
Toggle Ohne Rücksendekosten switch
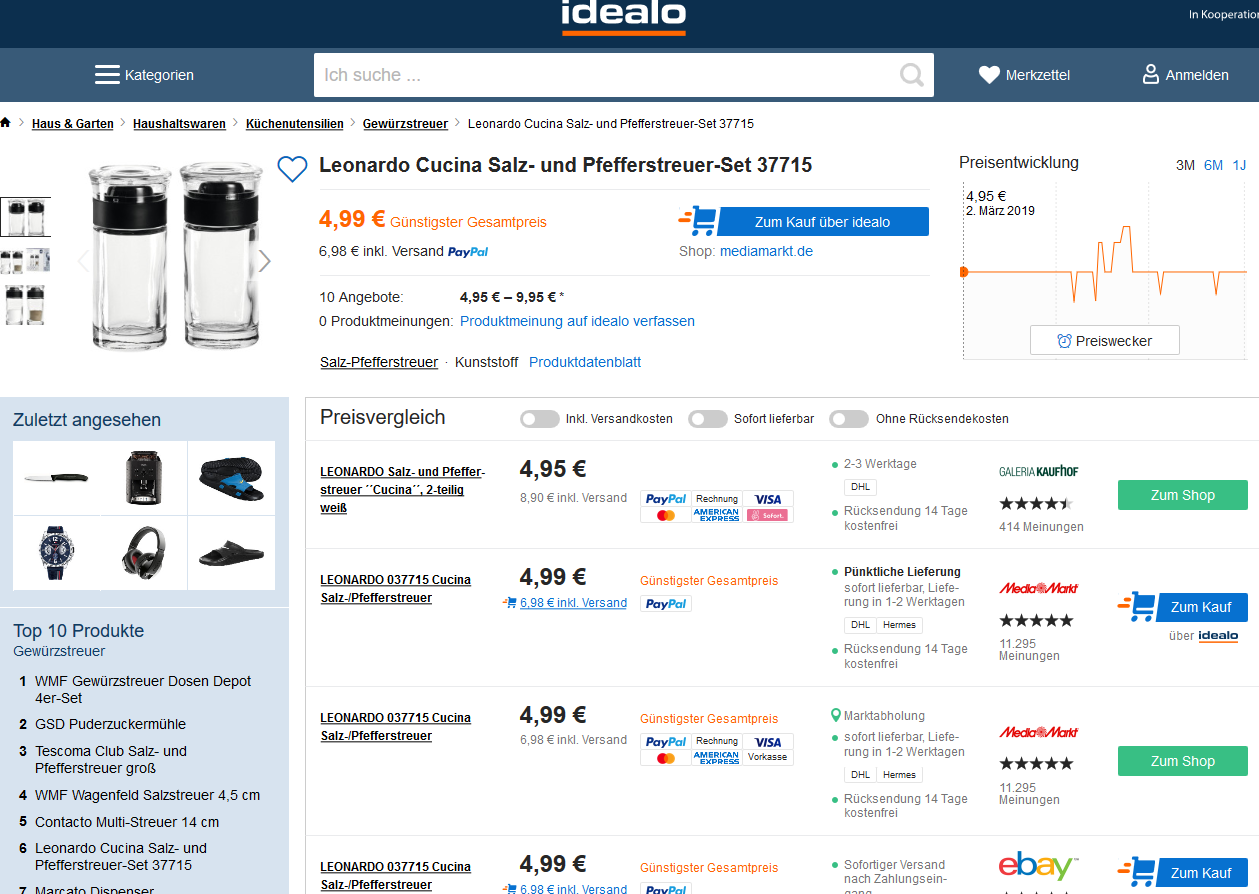(x=849, y=419)
